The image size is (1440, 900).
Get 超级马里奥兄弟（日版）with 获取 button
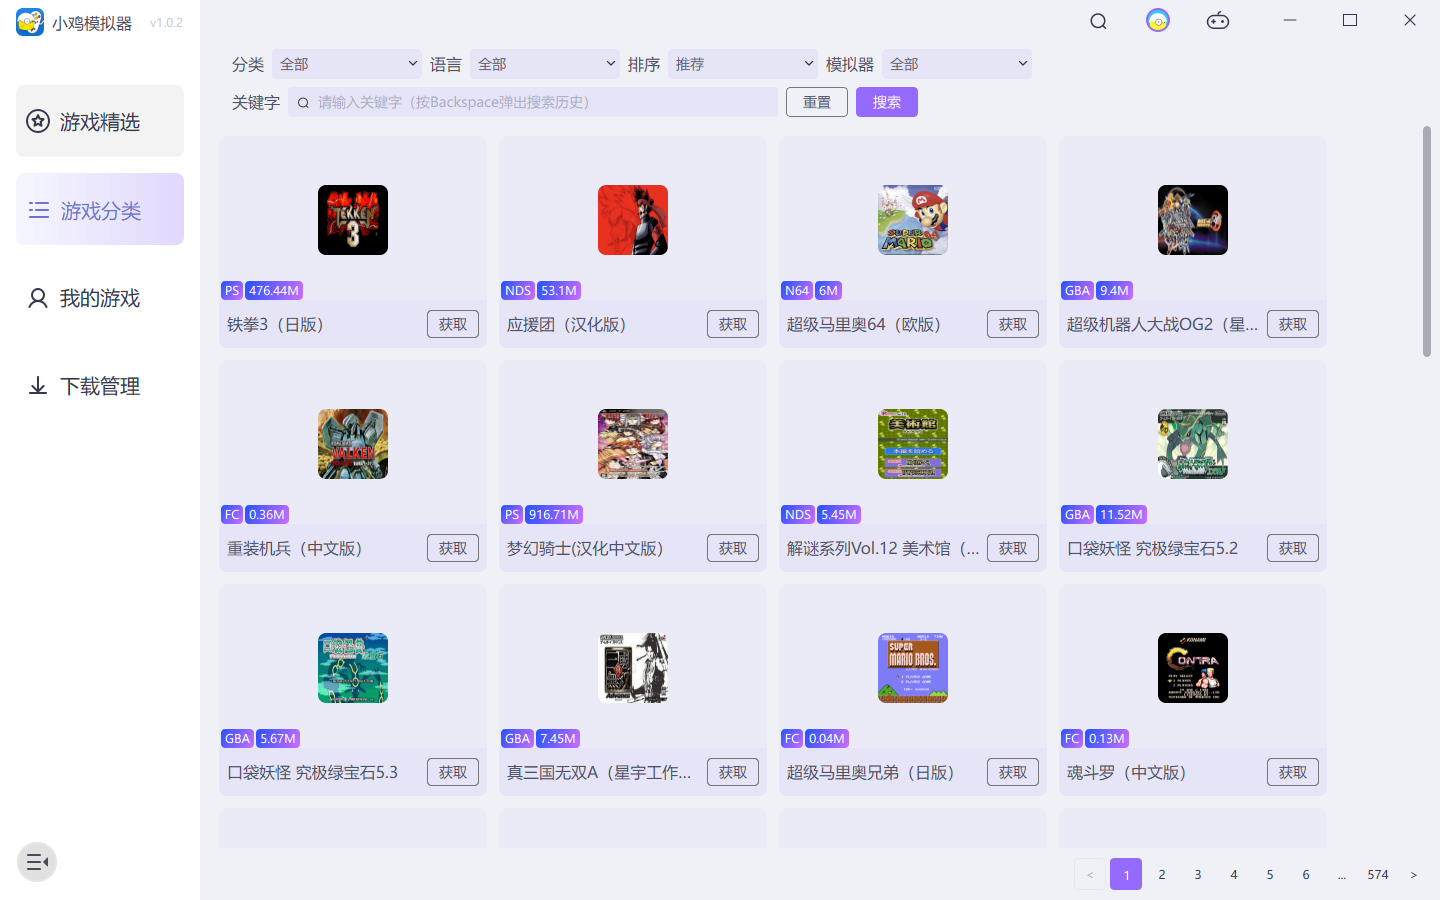(x=1013, y=772)
